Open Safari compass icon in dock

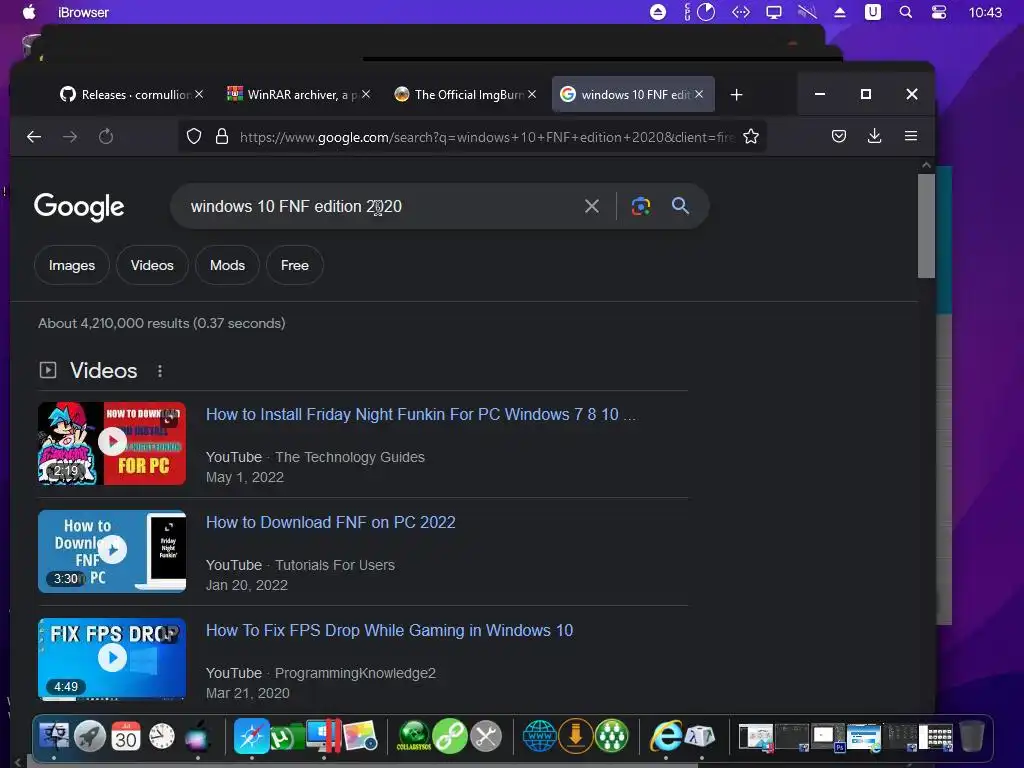(x=251, y=736)
